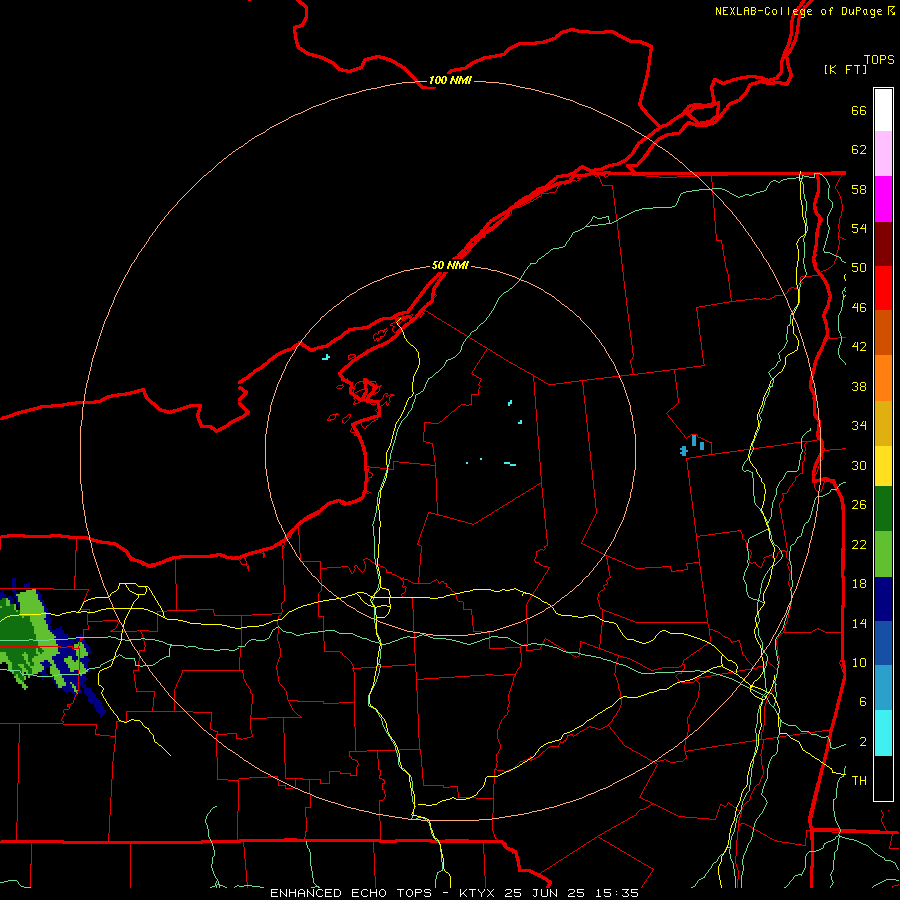Image resolution: width=900 pixels, height=900 pixels.
Task: Click the gold legend swatch
Action: (883, 423)
